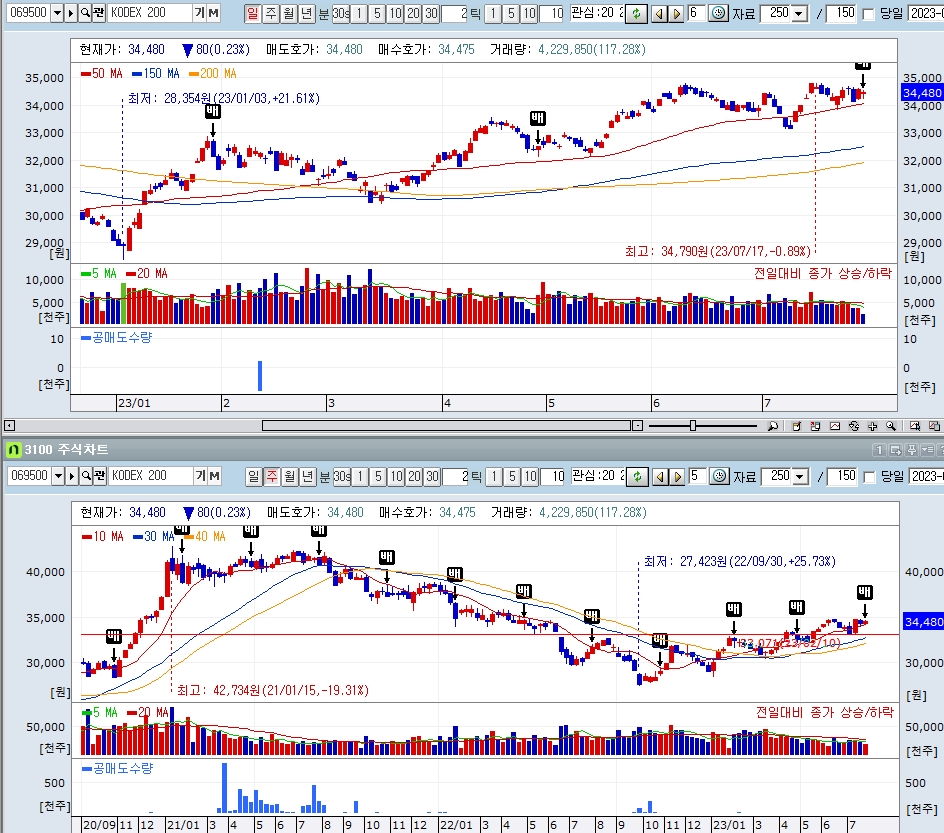Image resolution: width=944 pixels, height=833 pixels.
Task: Open stock code 069500 dropdown in lower toolbar
Action: pos(58,475)
